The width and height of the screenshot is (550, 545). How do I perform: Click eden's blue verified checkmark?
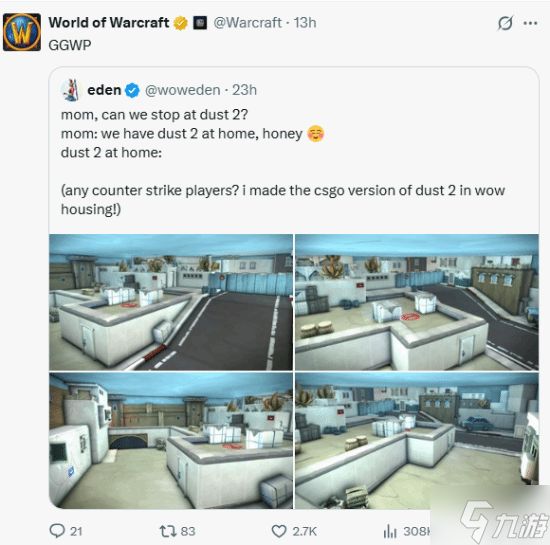coord(132,90)
